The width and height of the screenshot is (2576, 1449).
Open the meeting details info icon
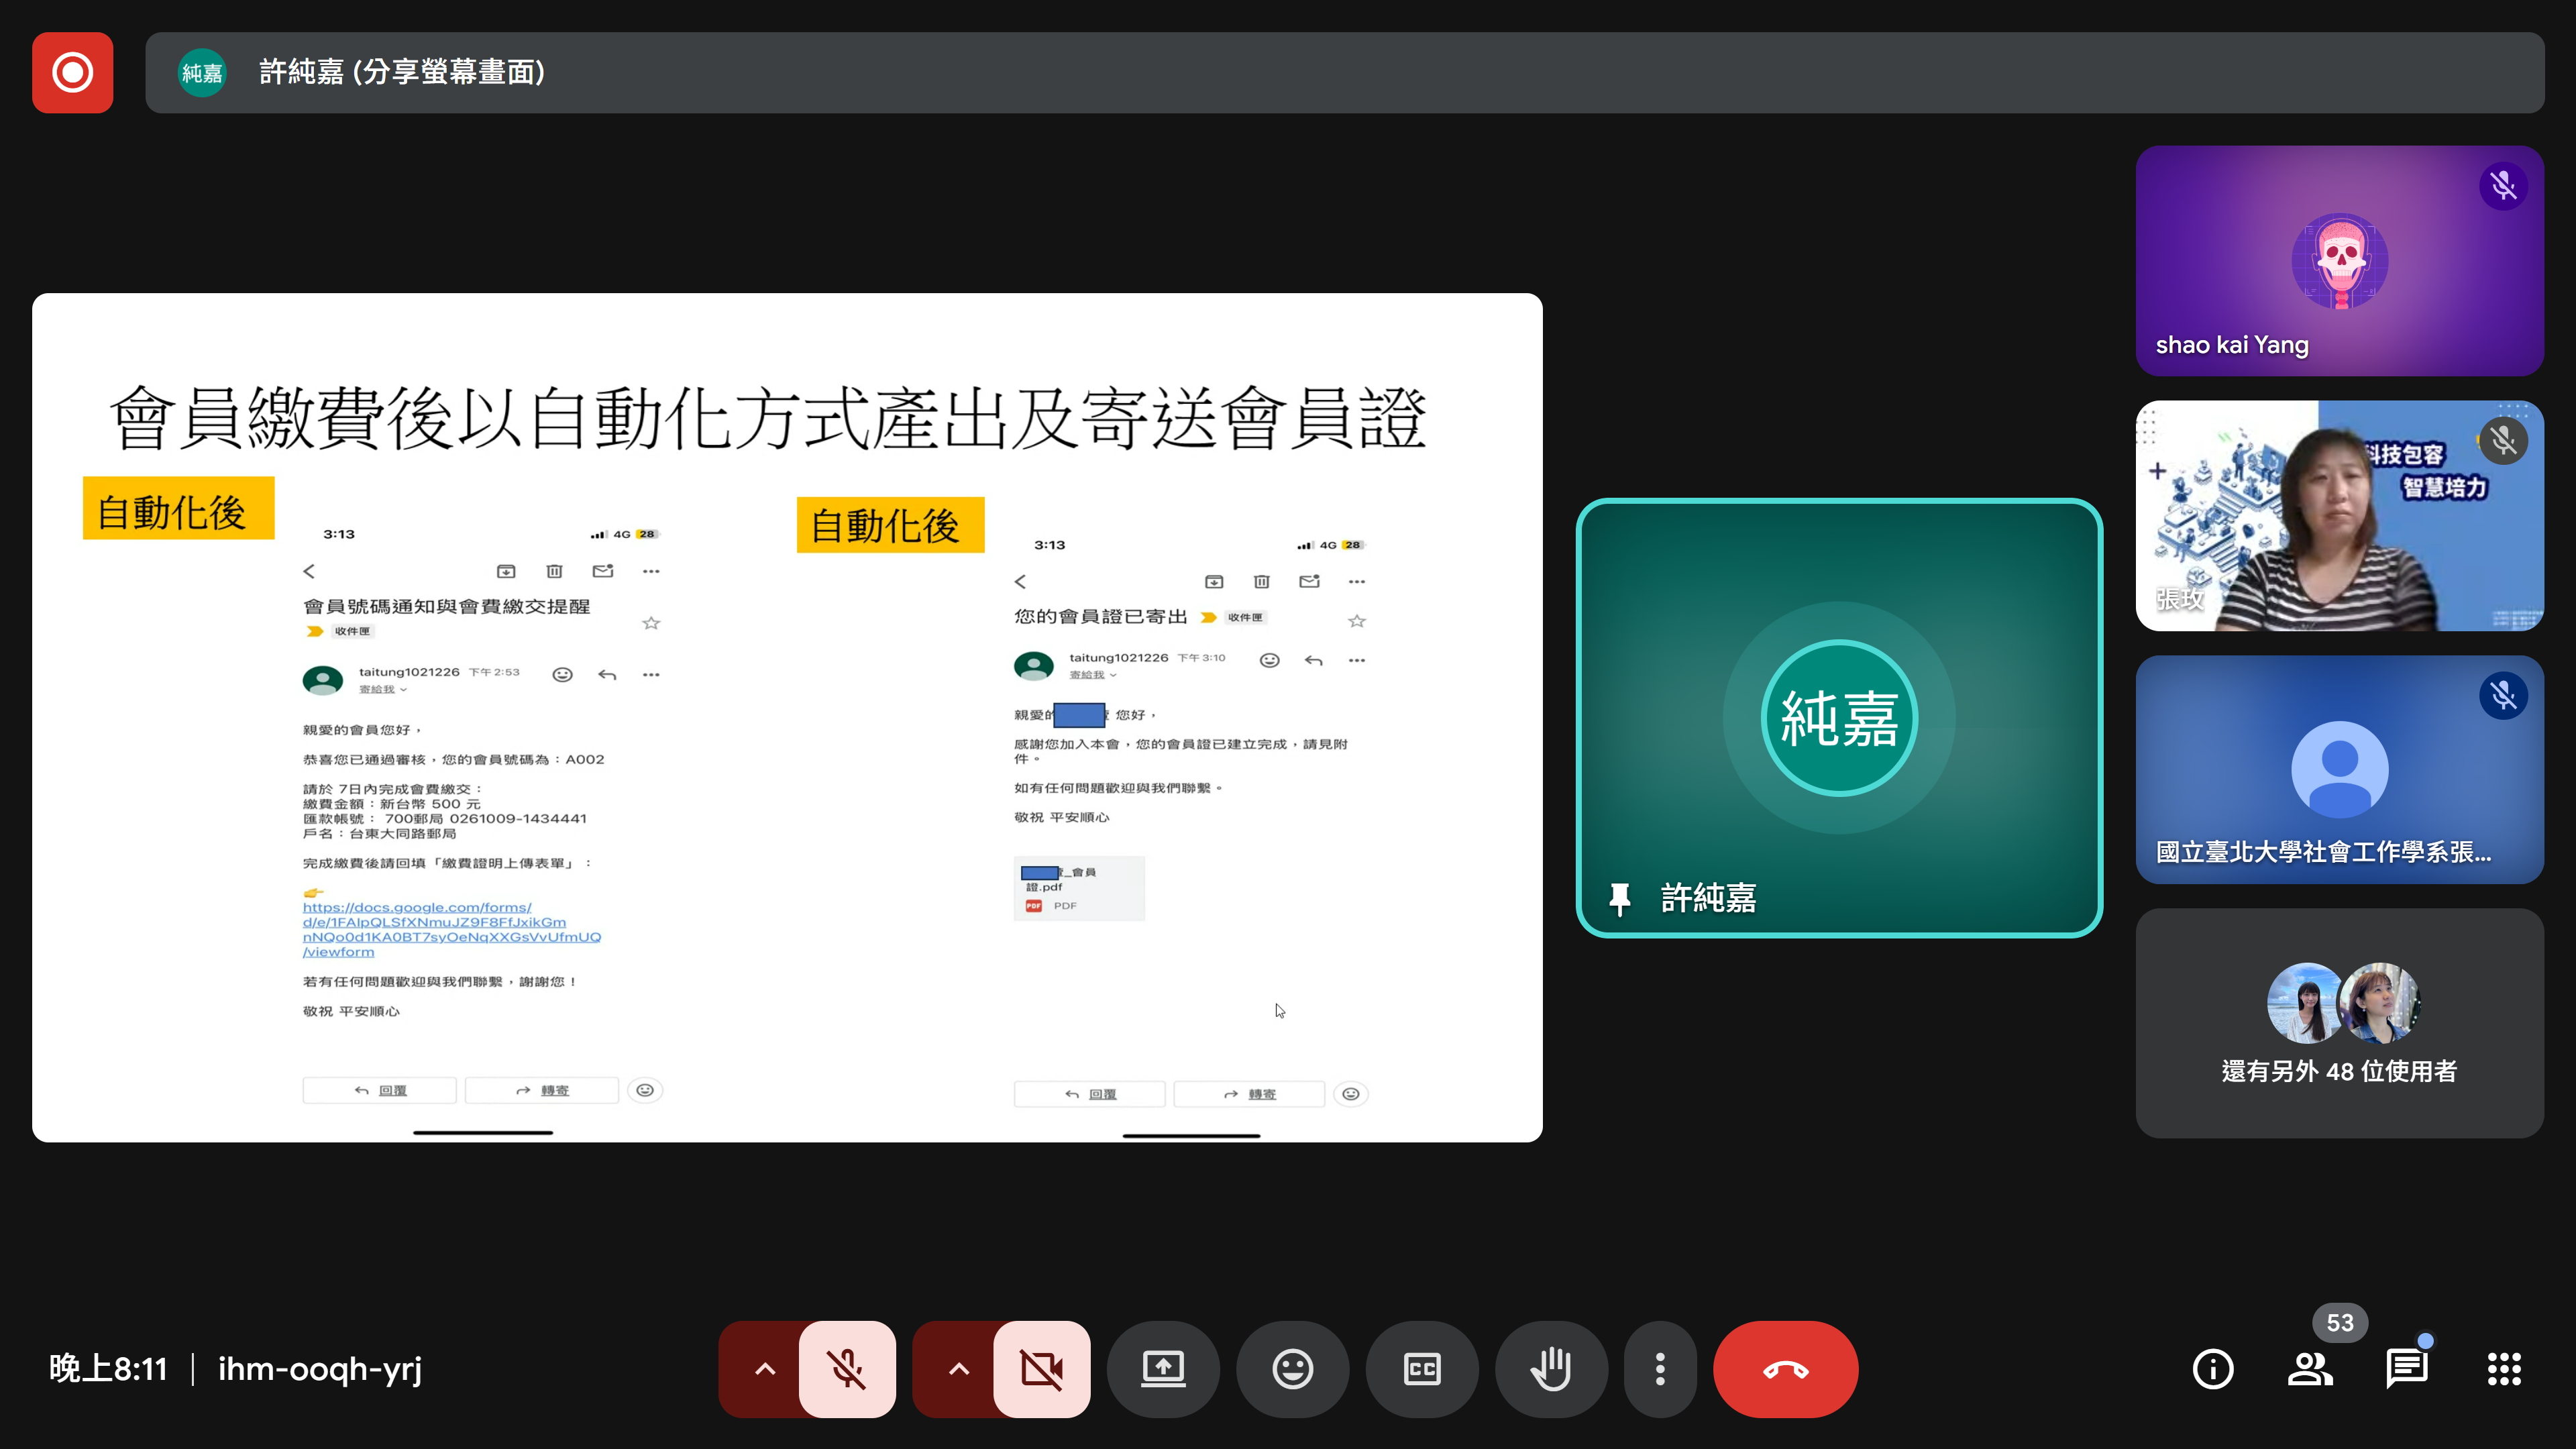2212,1368
